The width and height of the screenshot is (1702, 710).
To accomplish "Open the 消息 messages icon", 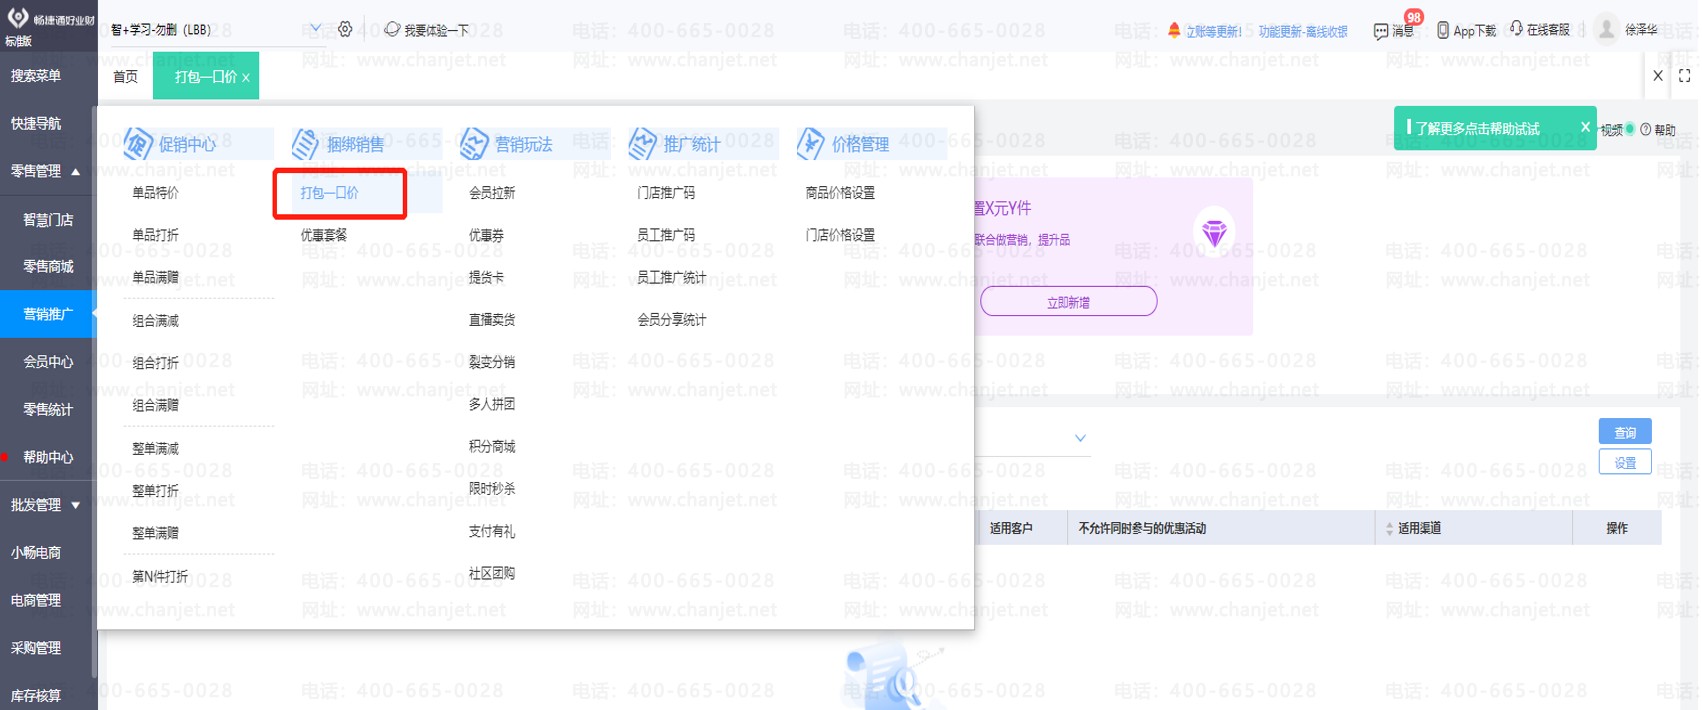I will (1381, 31).
